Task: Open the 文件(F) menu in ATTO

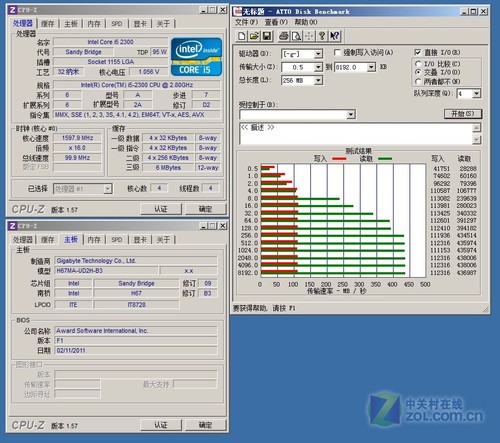Action: [x=246, y=22]
